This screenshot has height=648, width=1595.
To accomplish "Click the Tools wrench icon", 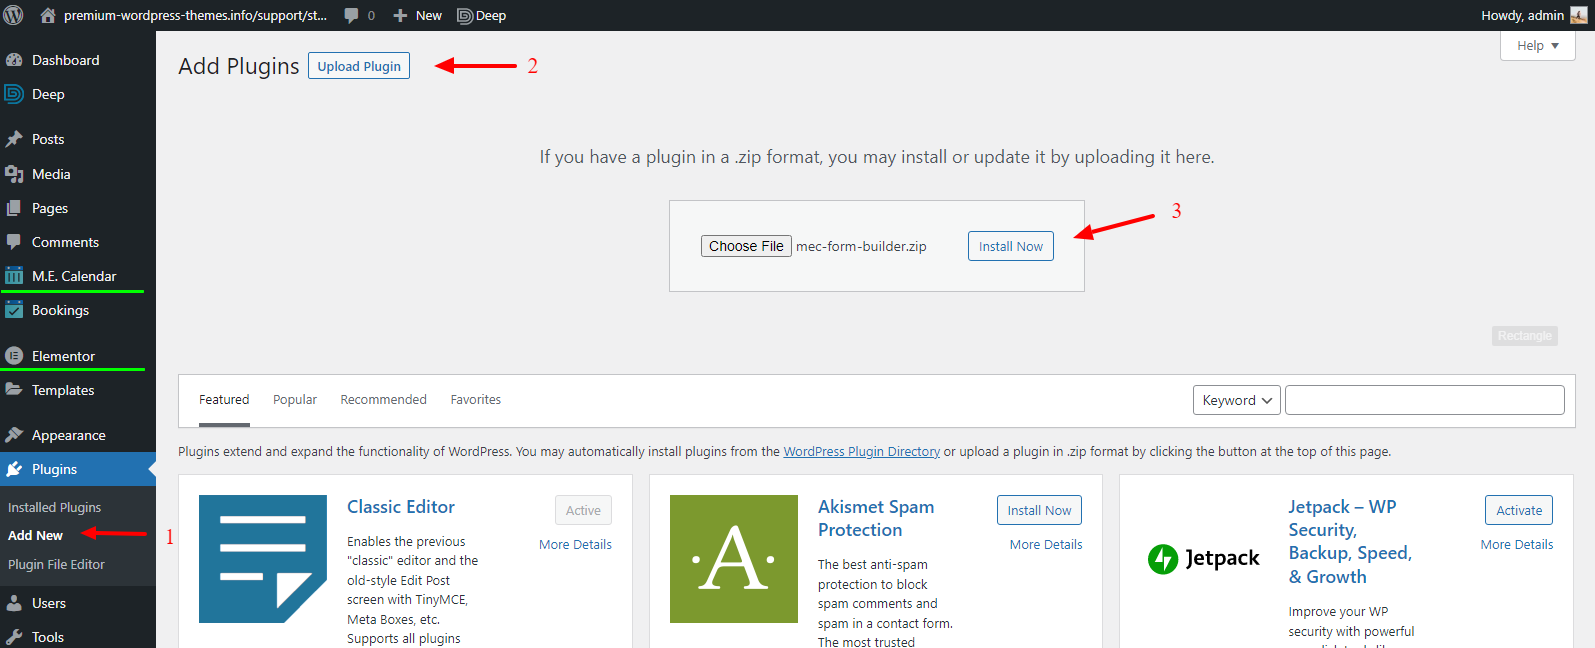I will click(14, 637).
